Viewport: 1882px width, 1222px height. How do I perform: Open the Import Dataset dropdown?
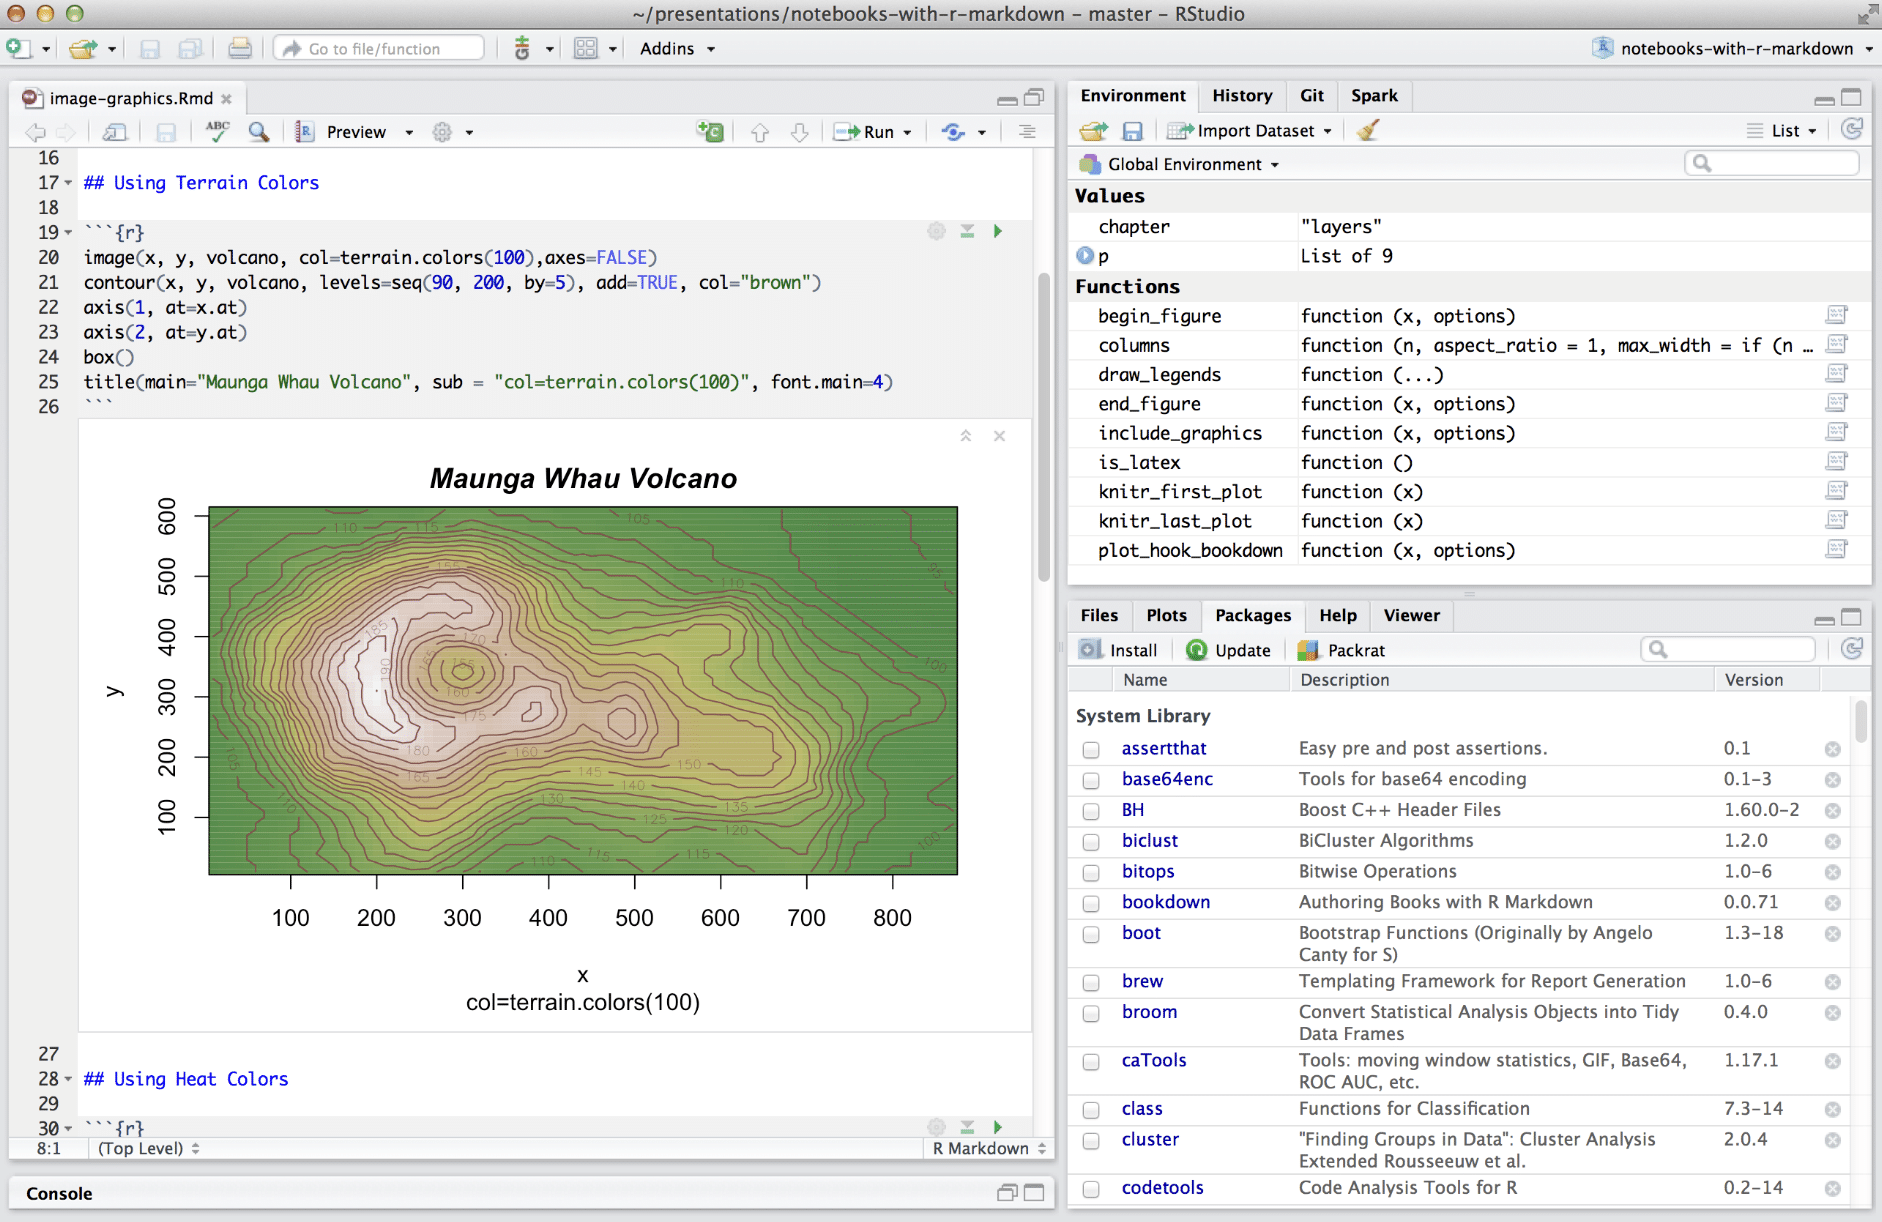(x=1250, y=131)
